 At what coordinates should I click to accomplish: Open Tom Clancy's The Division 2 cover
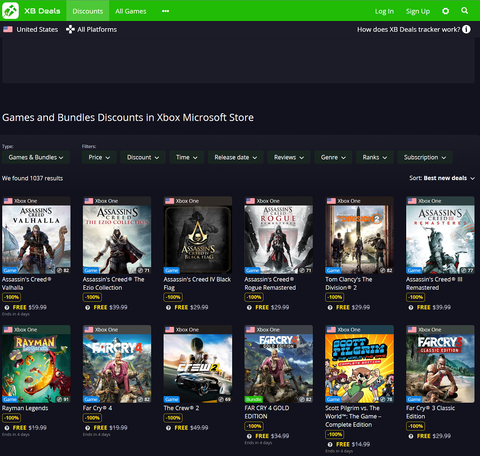tap(359, 239)
